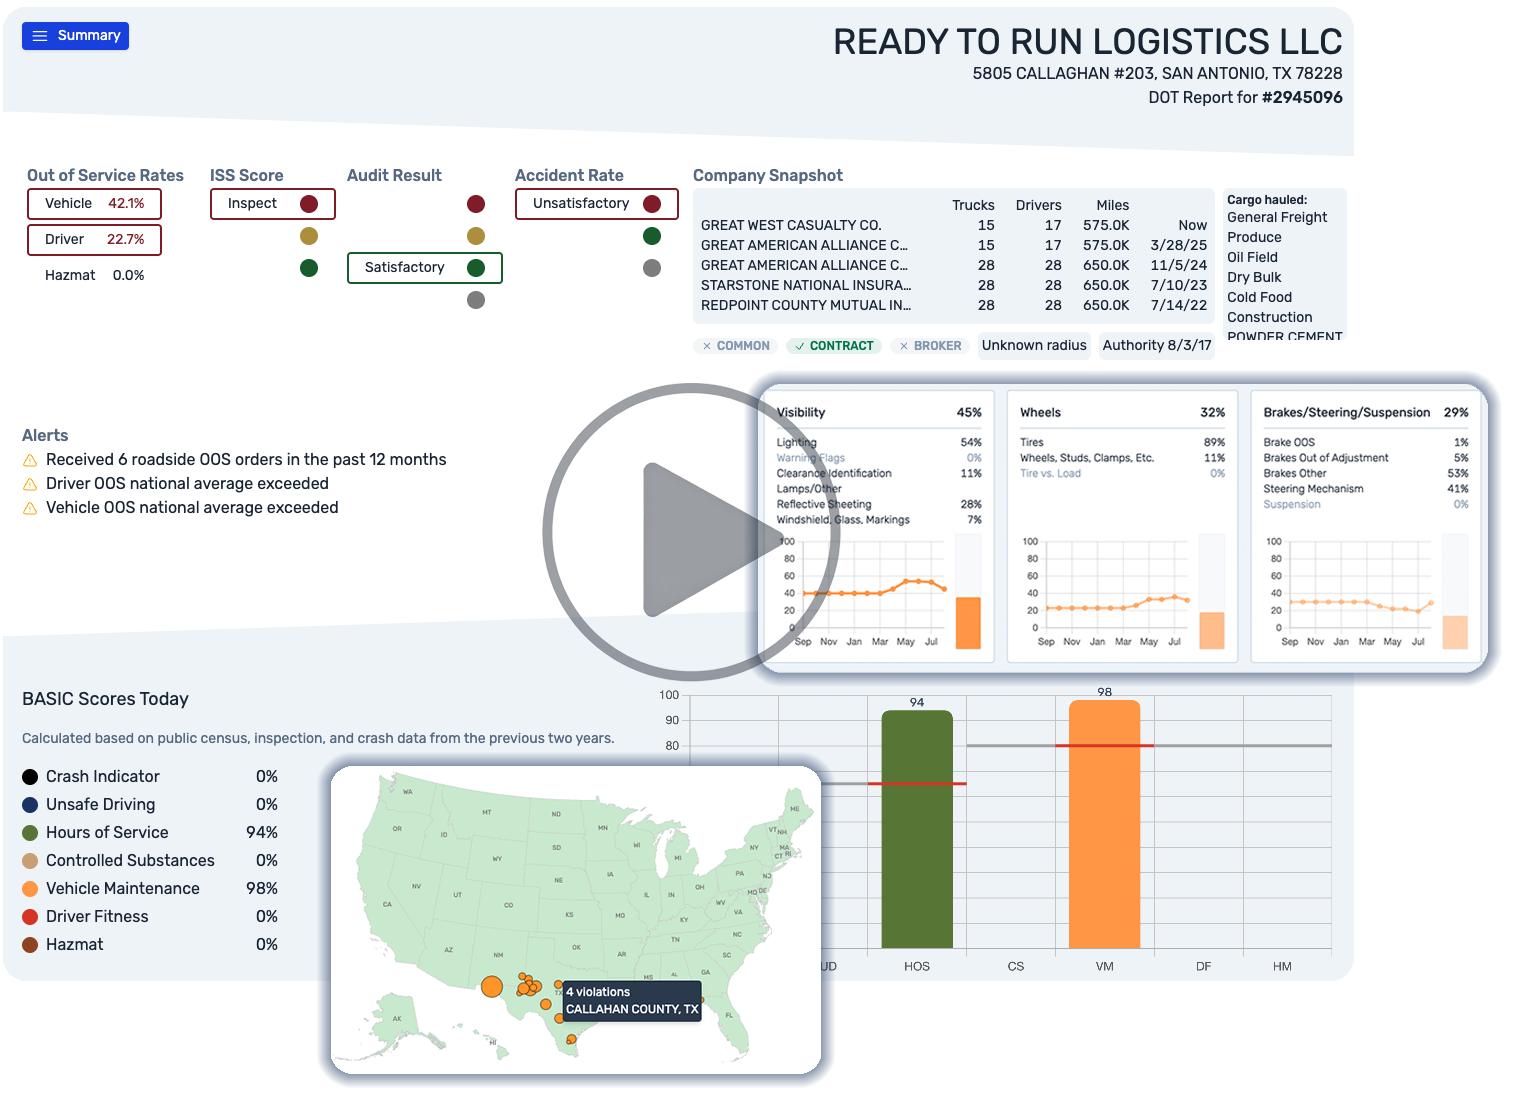Click the Suspension row in brakes card
This screenshot has height=1109, width=1515.
1366,505
